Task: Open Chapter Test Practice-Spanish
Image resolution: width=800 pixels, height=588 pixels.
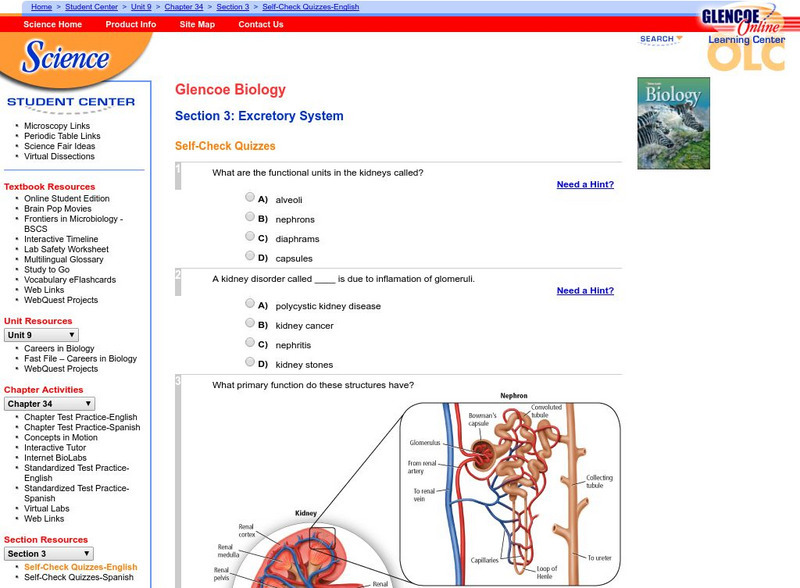Action: [x=82, y=427]
